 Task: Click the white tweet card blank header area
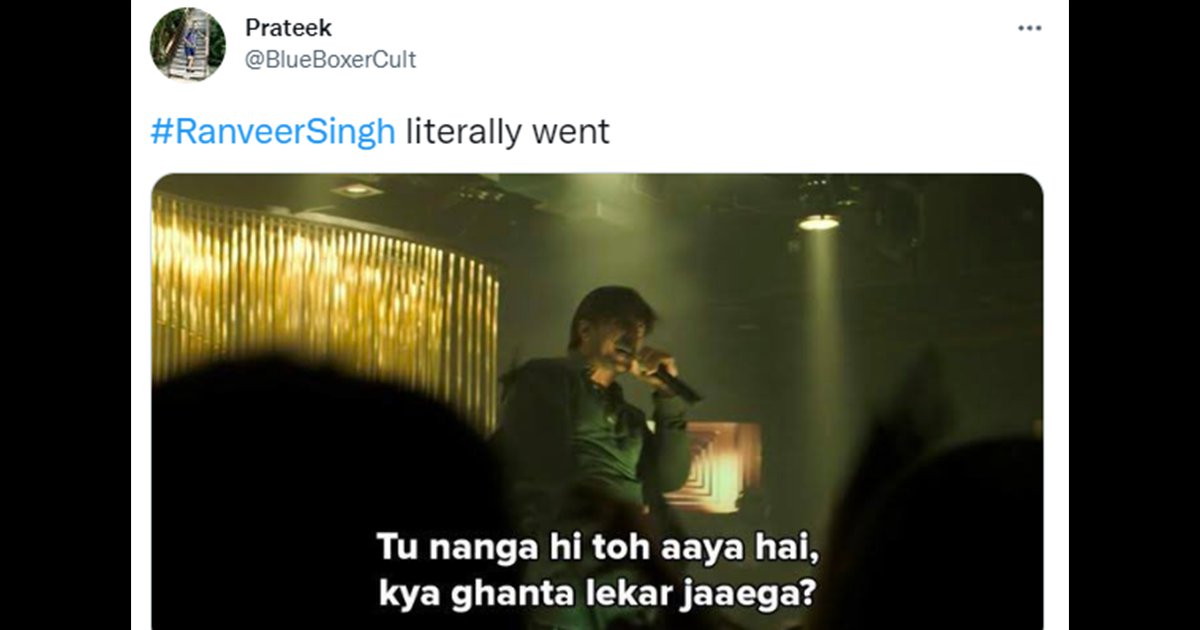700,45
